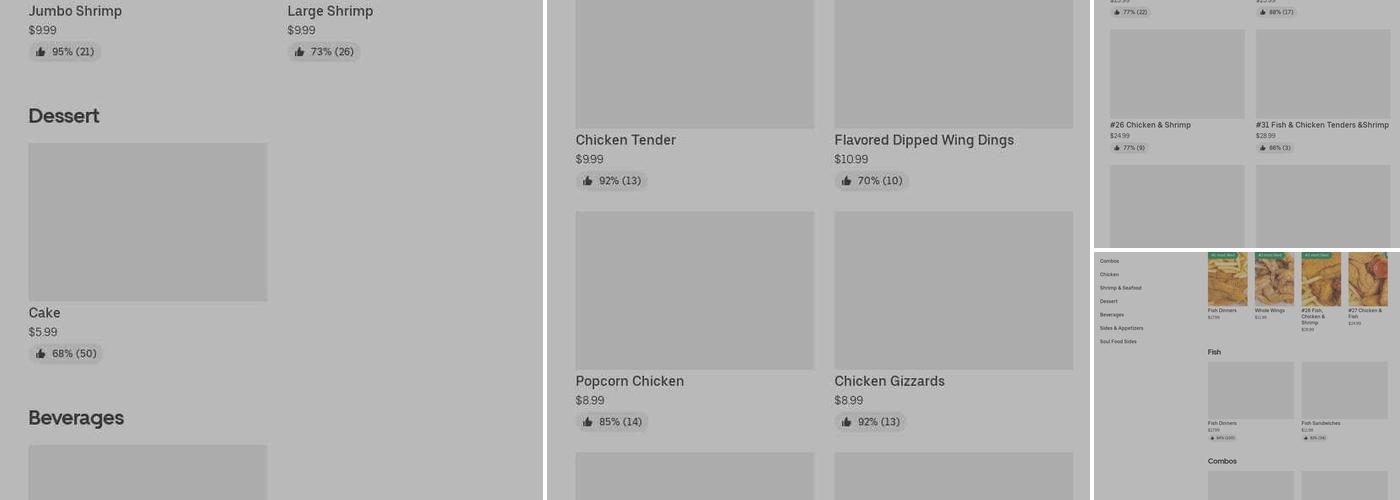Open the Beverages category in sidebar
This screenshot has height=500, width=1400.
(1112, 315)
